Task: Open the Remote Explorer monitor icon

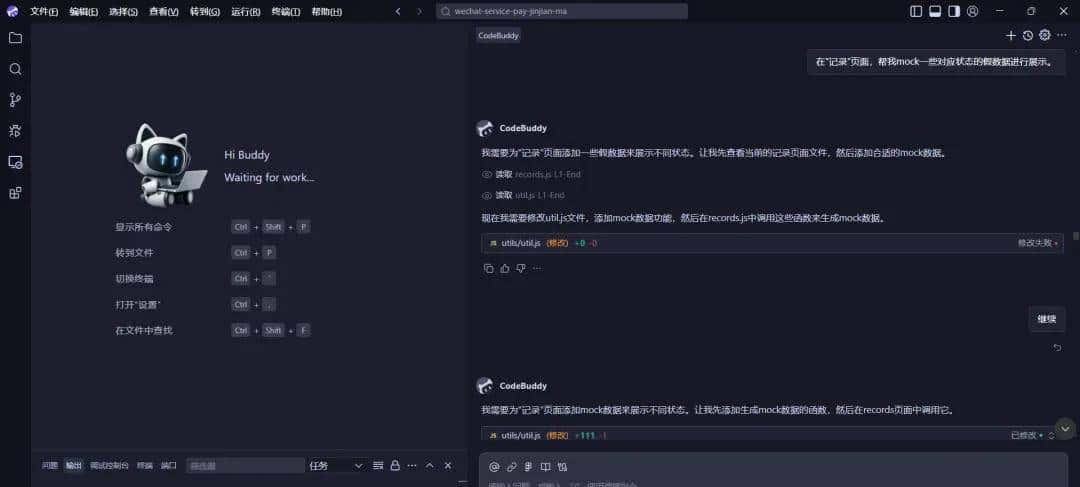Action: click(x=15, y=162)
